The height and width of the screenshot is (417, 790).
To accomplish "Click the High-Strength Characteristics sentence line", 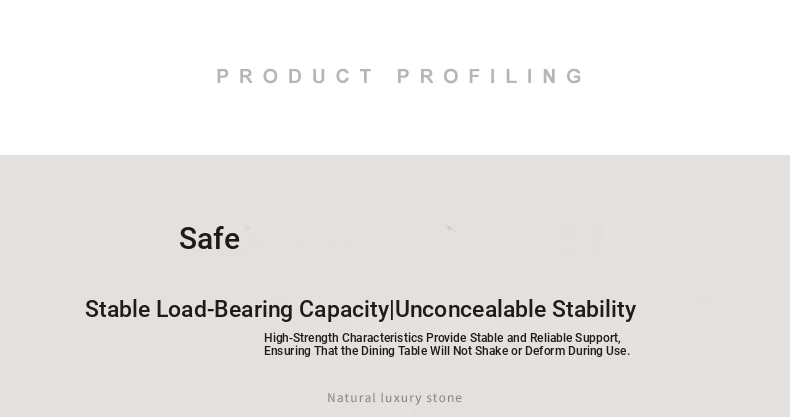I will pyautogui.click(x=442, y=338).
